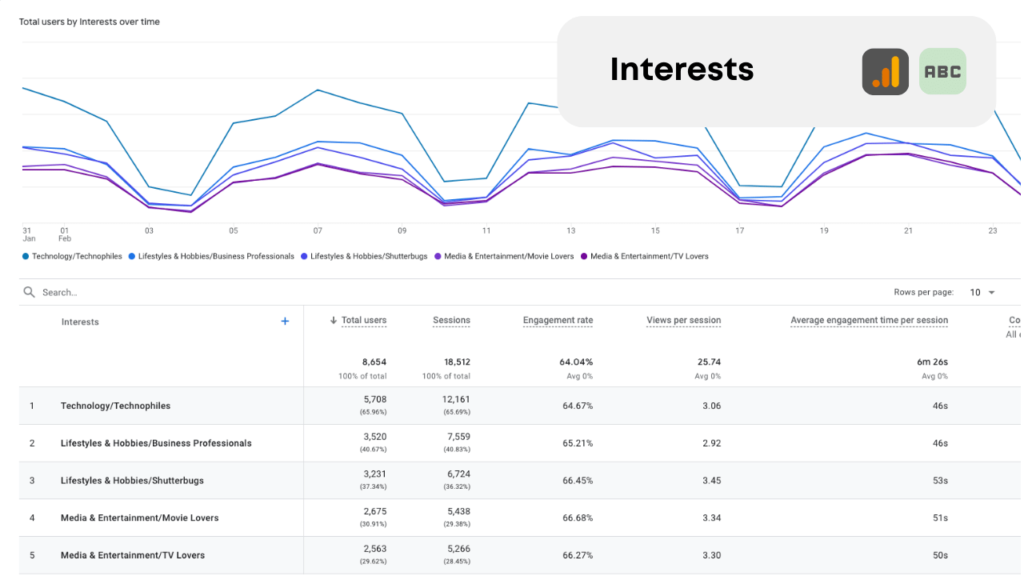This screenshot has width=1024, height=576.
Task: Click the Movie Lovers legend color dot
Action: [x=437, y=256]
